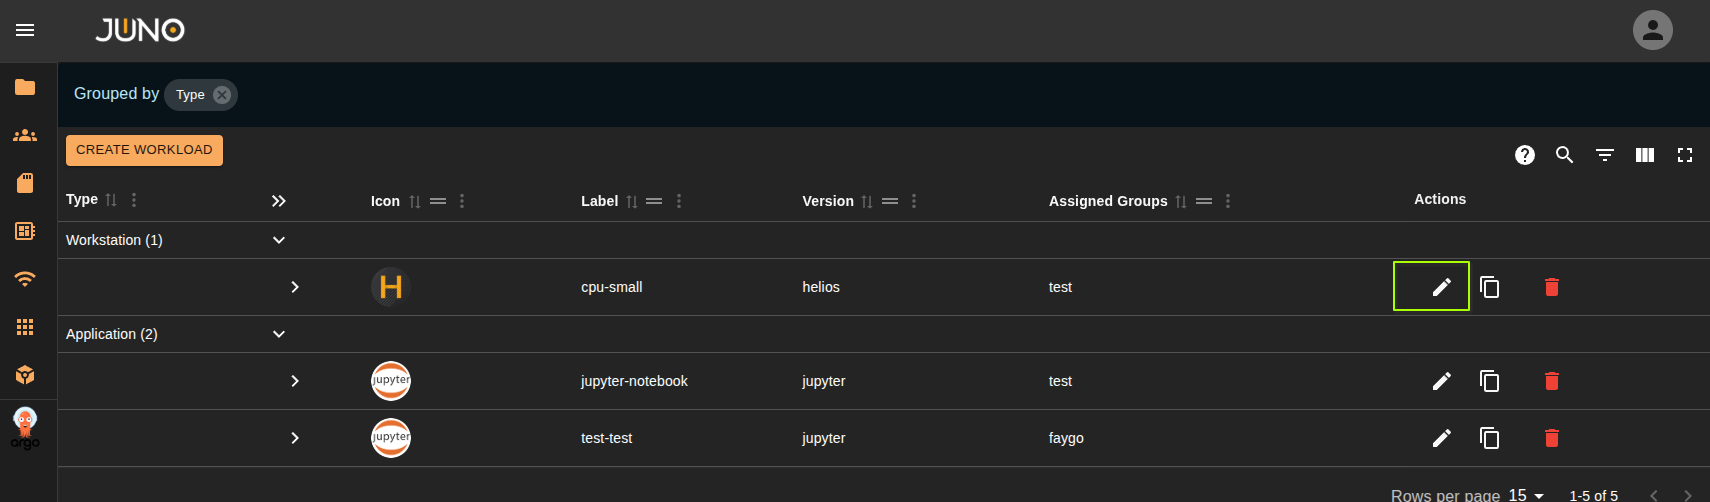Open the show/hide columns icon

[1644, 155]
